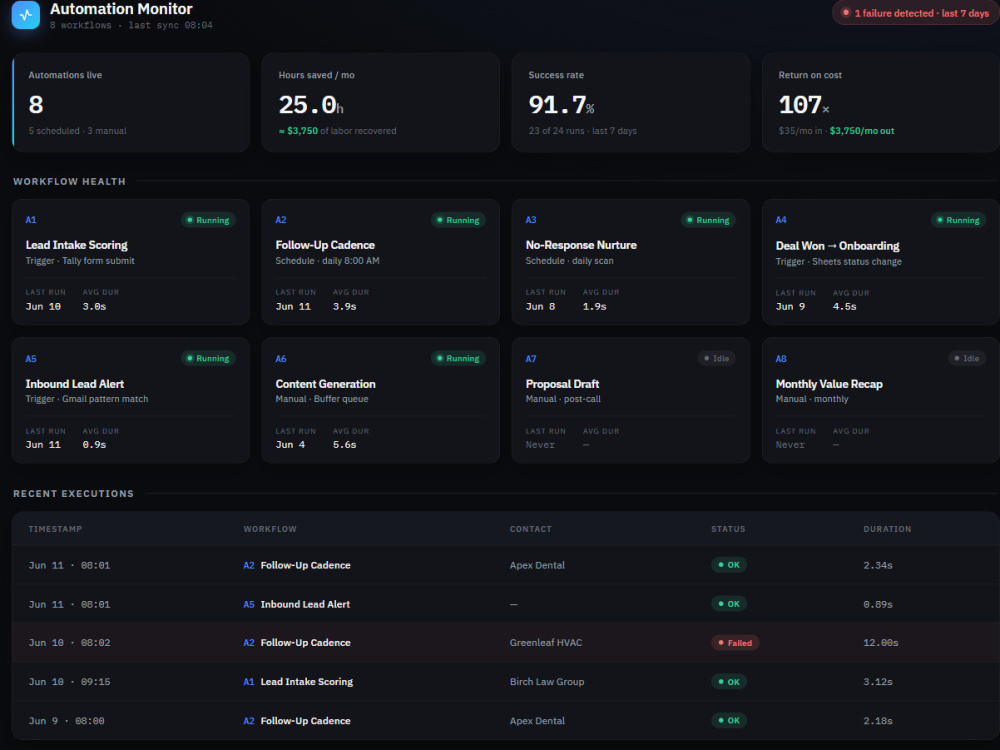The height and width of the screenshot is (750, 1000).
Task: Click the Greenleaf HVAC contact
Action: [546, 643]
